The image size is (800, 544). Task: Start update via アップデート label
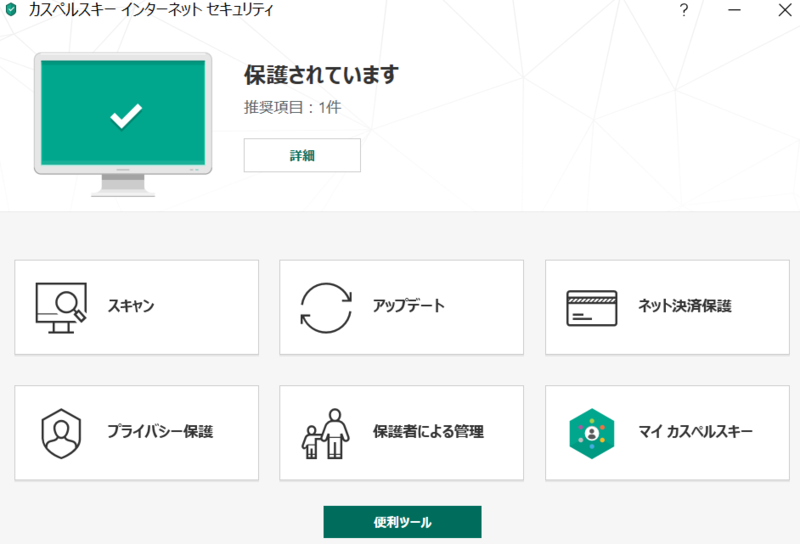click(408, 306)
